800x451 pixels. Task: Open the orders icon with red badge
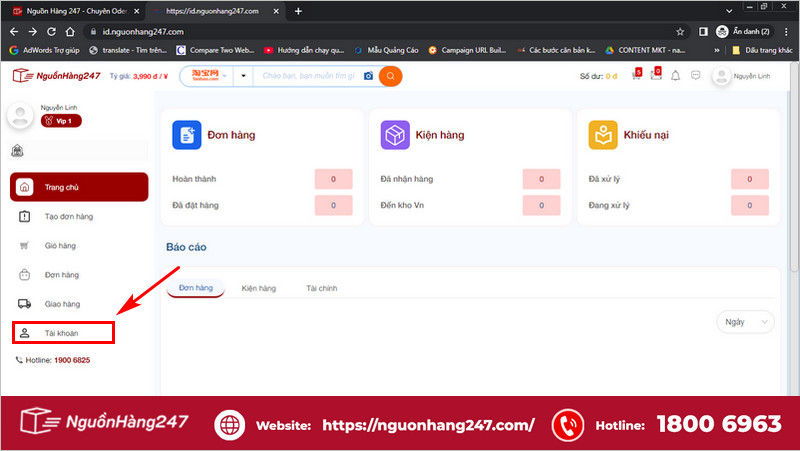point(656,74)
